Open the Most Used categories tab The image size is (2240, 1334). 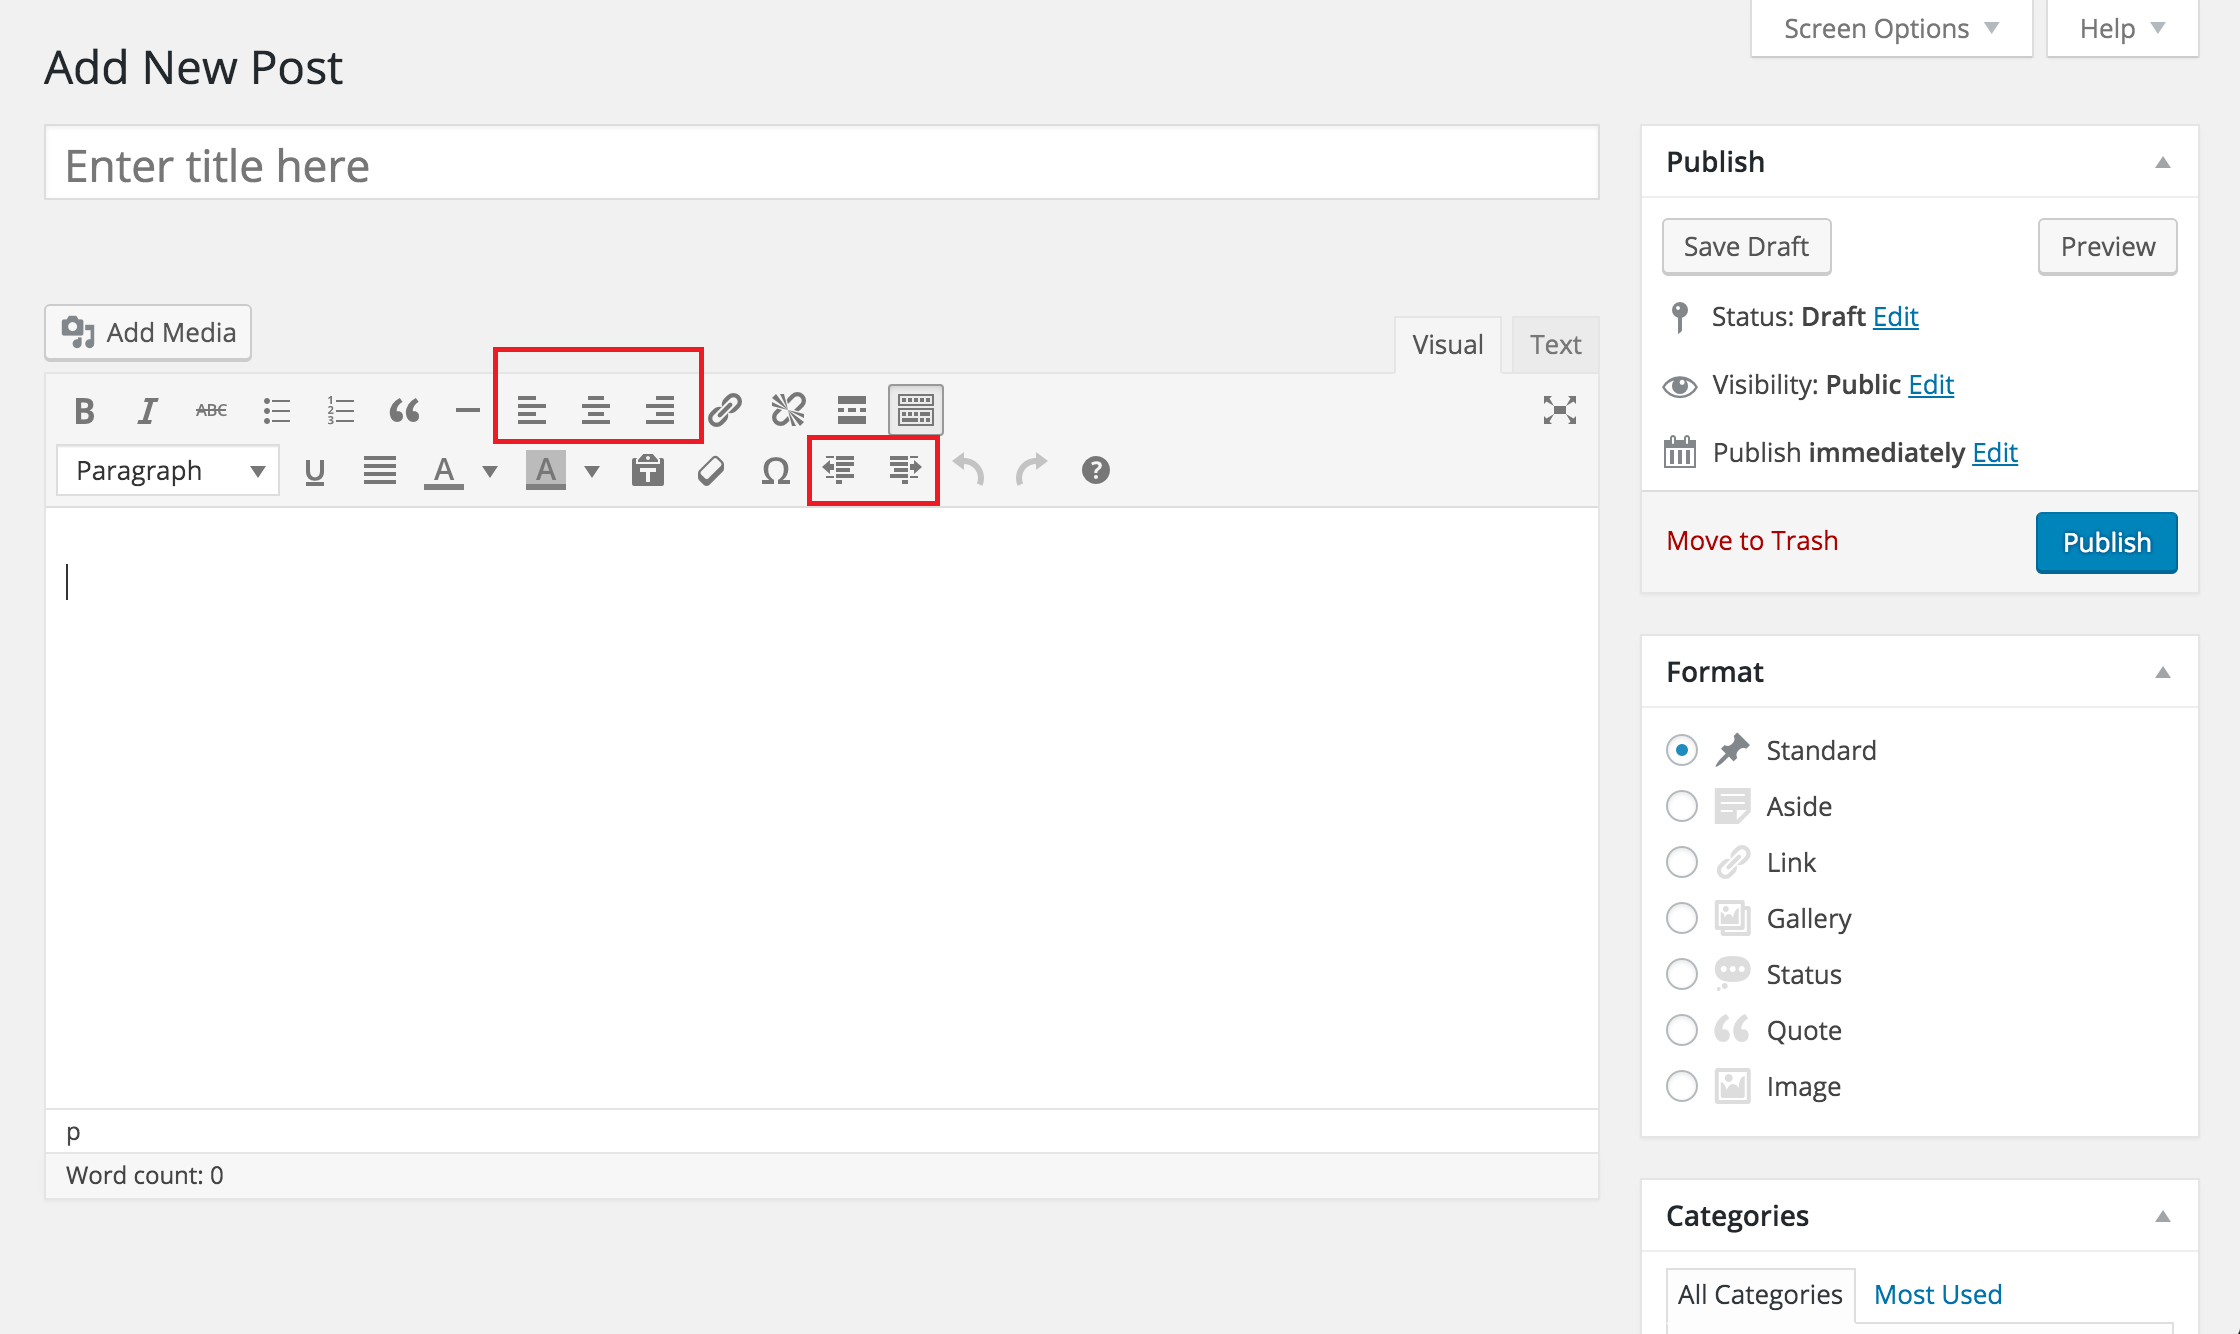[1937, 1293]
